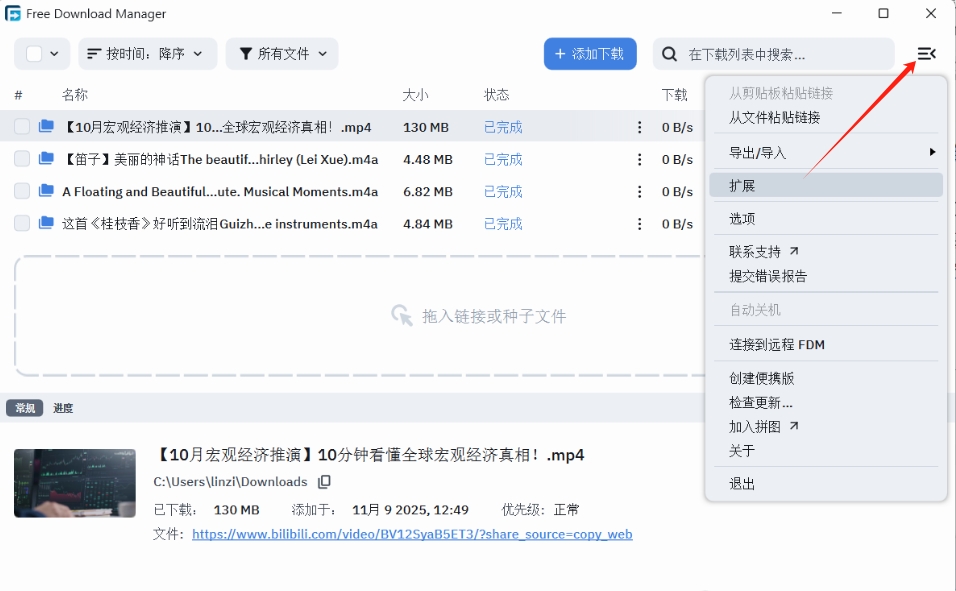Click the three-dot menu on the 笛子 row

(x=639, y=159)
